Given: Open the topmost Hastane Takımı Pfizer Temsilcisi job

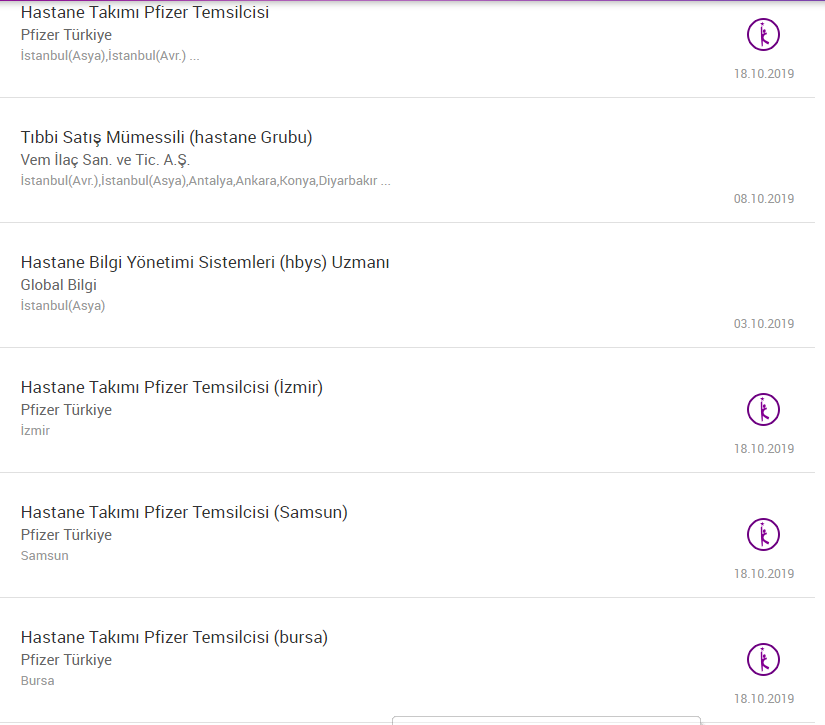Looking at the screenshot, I should coord(145,13).
